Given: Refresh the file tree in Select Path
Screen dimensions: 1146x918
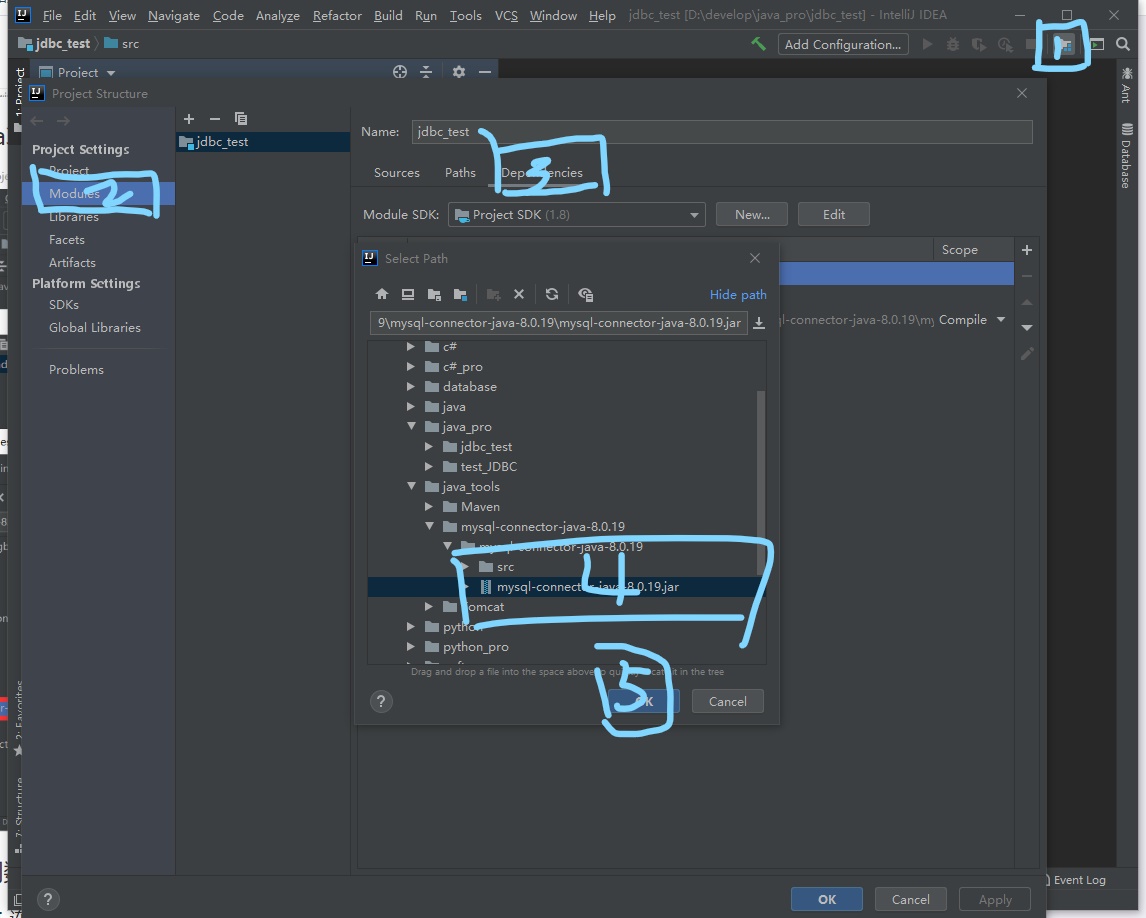Looking at the screenshot, I should [x=552, y=294].
